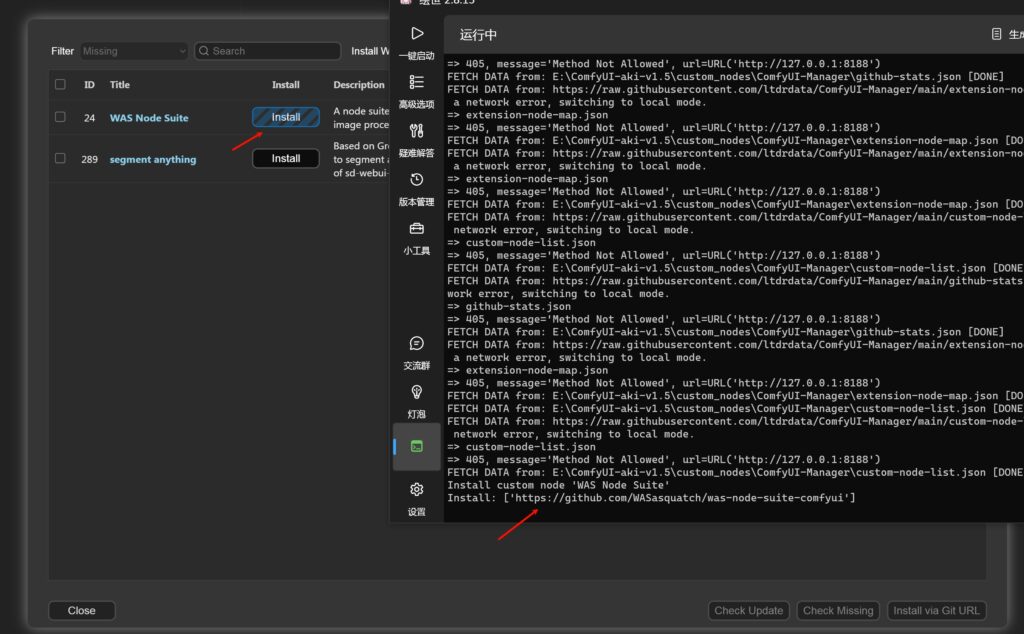The height and width of the screenshot is (634, 1024).
Task: Click the Description column header
Action: 359,85
